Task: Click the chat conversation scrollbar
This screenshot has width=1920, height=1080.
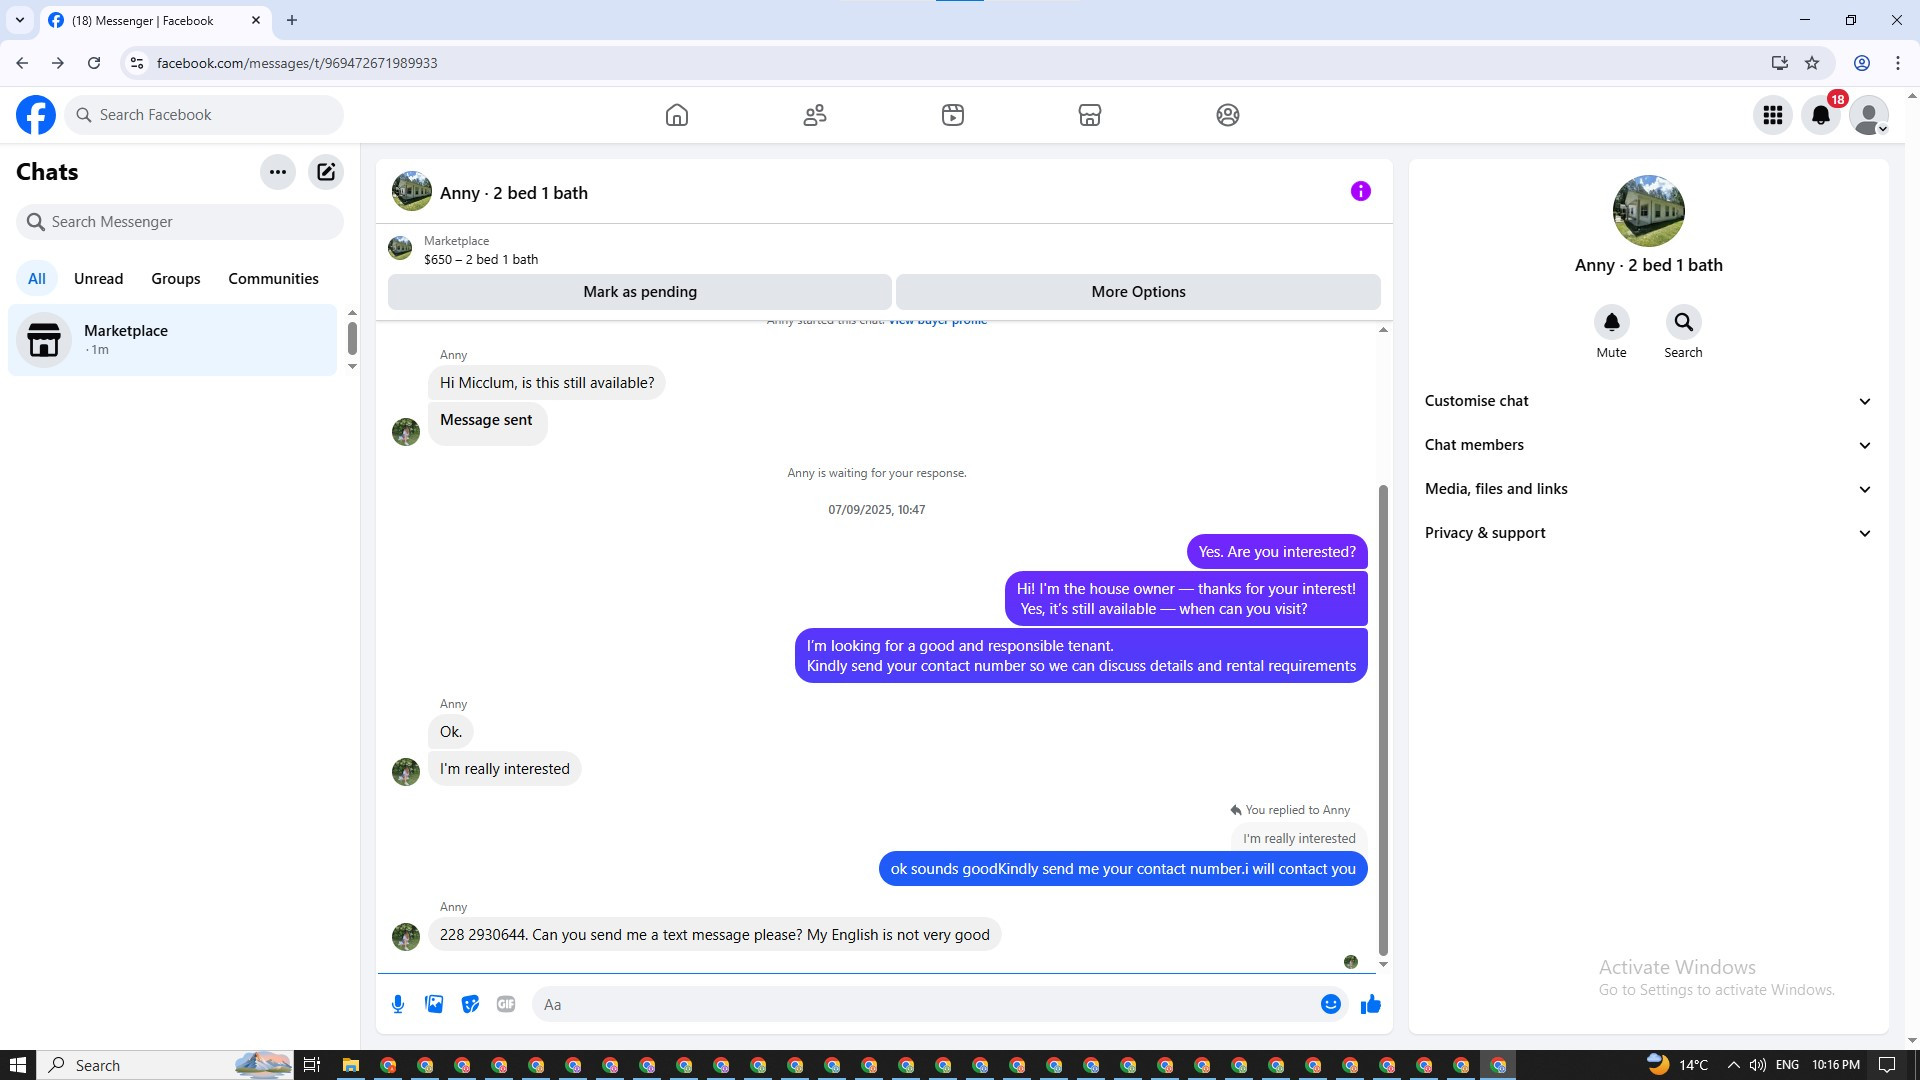Action: pyautogui.click(x=1383, y=720)
